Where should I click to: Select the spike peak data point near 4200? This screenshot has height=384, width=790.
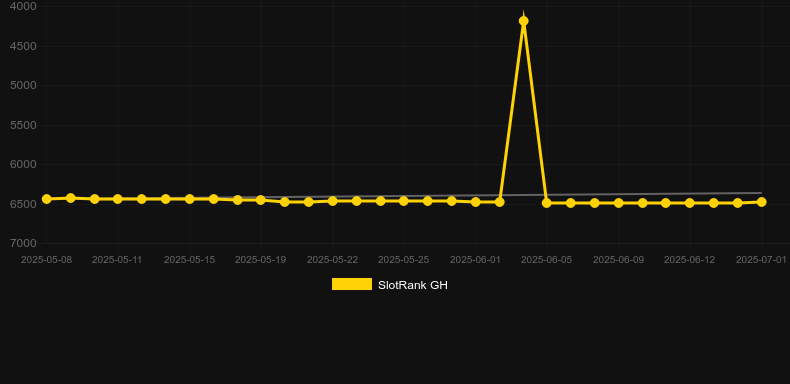(523, 21)
